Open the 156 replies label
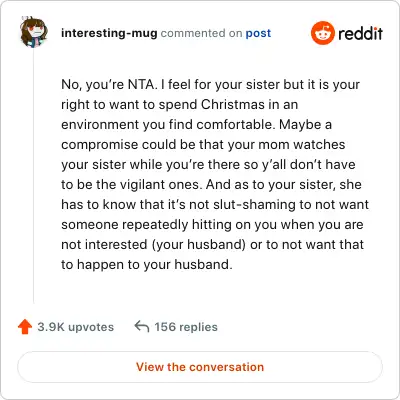400x400 pixels. click(x=186, y=327)
